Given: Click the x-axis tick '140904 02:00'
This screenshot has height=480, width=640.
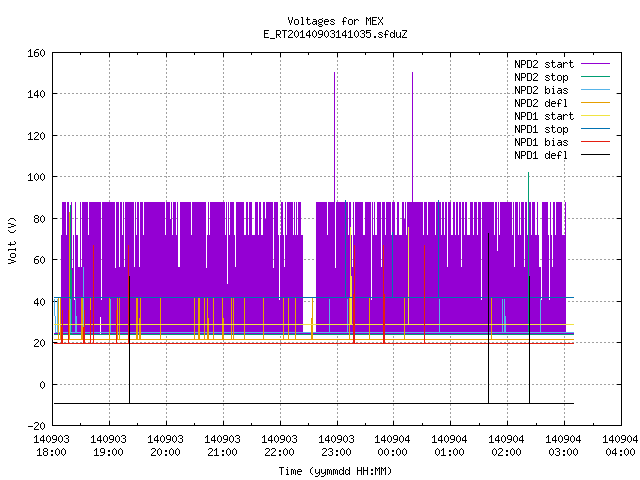Looking at the screenshot, I should point(506,446).
